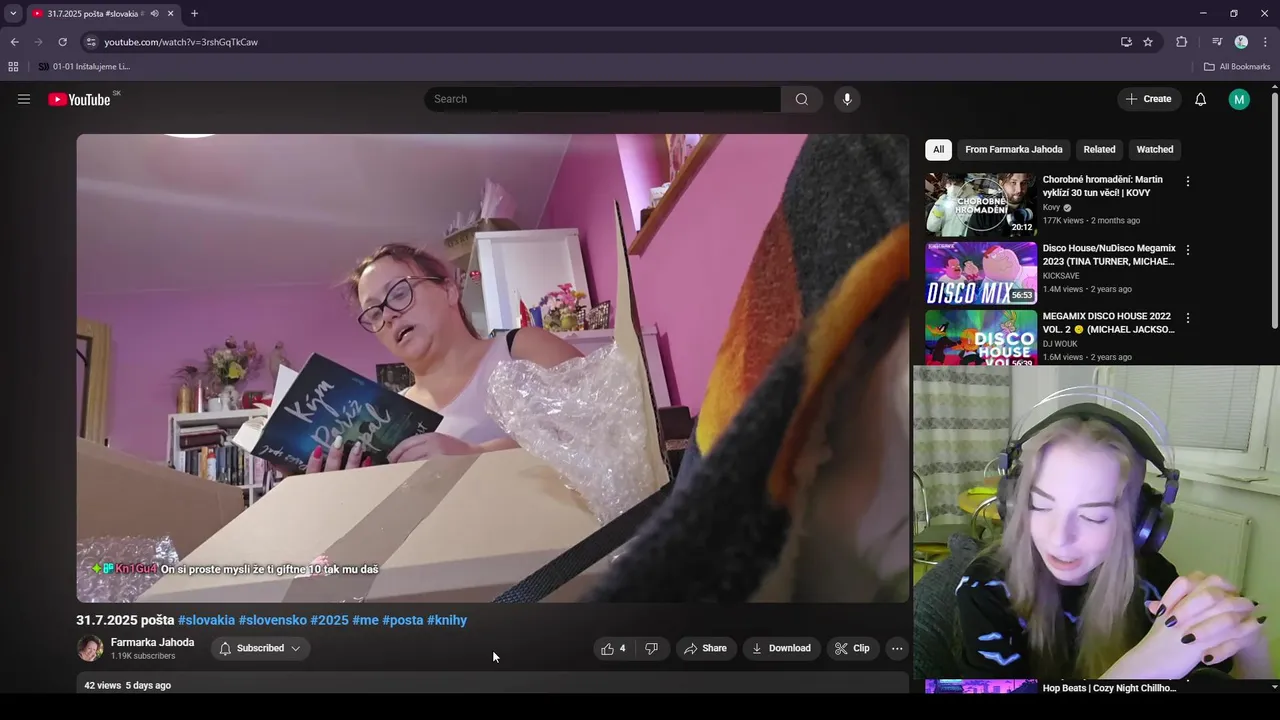The height and width of the screenshot is (720, 1280).
Task: Close the current browser tab
Action: pos(170,14)
